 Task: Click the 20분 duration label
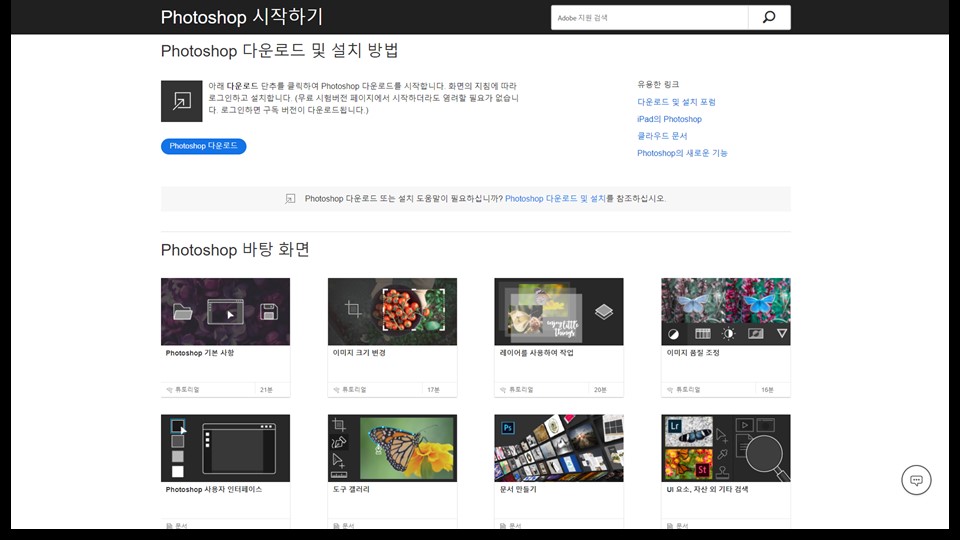[x=600, y=390]
